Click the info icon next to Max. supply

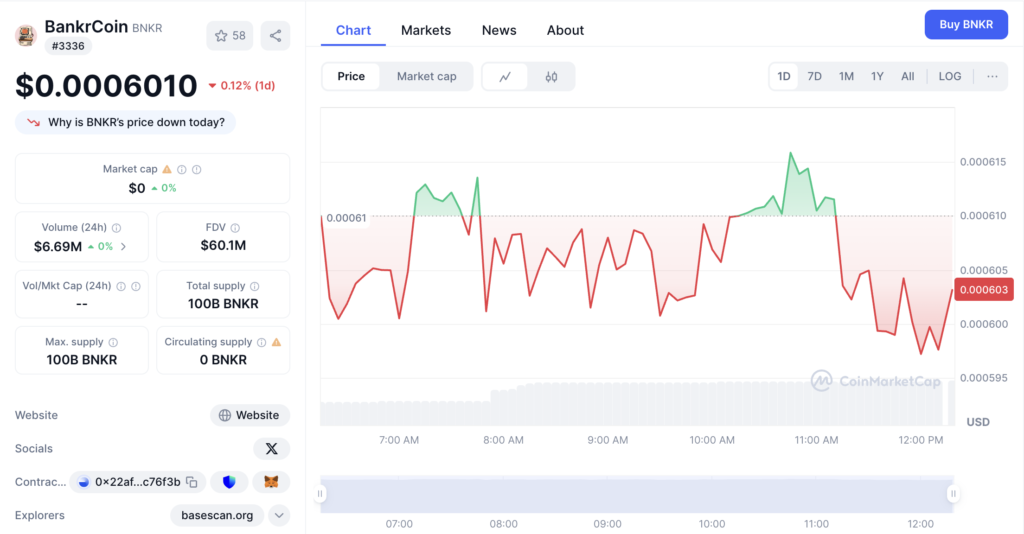coord(113,342)
